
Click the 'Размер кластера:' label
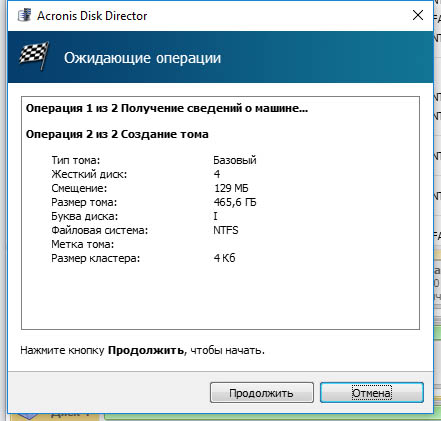pyautogui.click(x=95, y=258)
